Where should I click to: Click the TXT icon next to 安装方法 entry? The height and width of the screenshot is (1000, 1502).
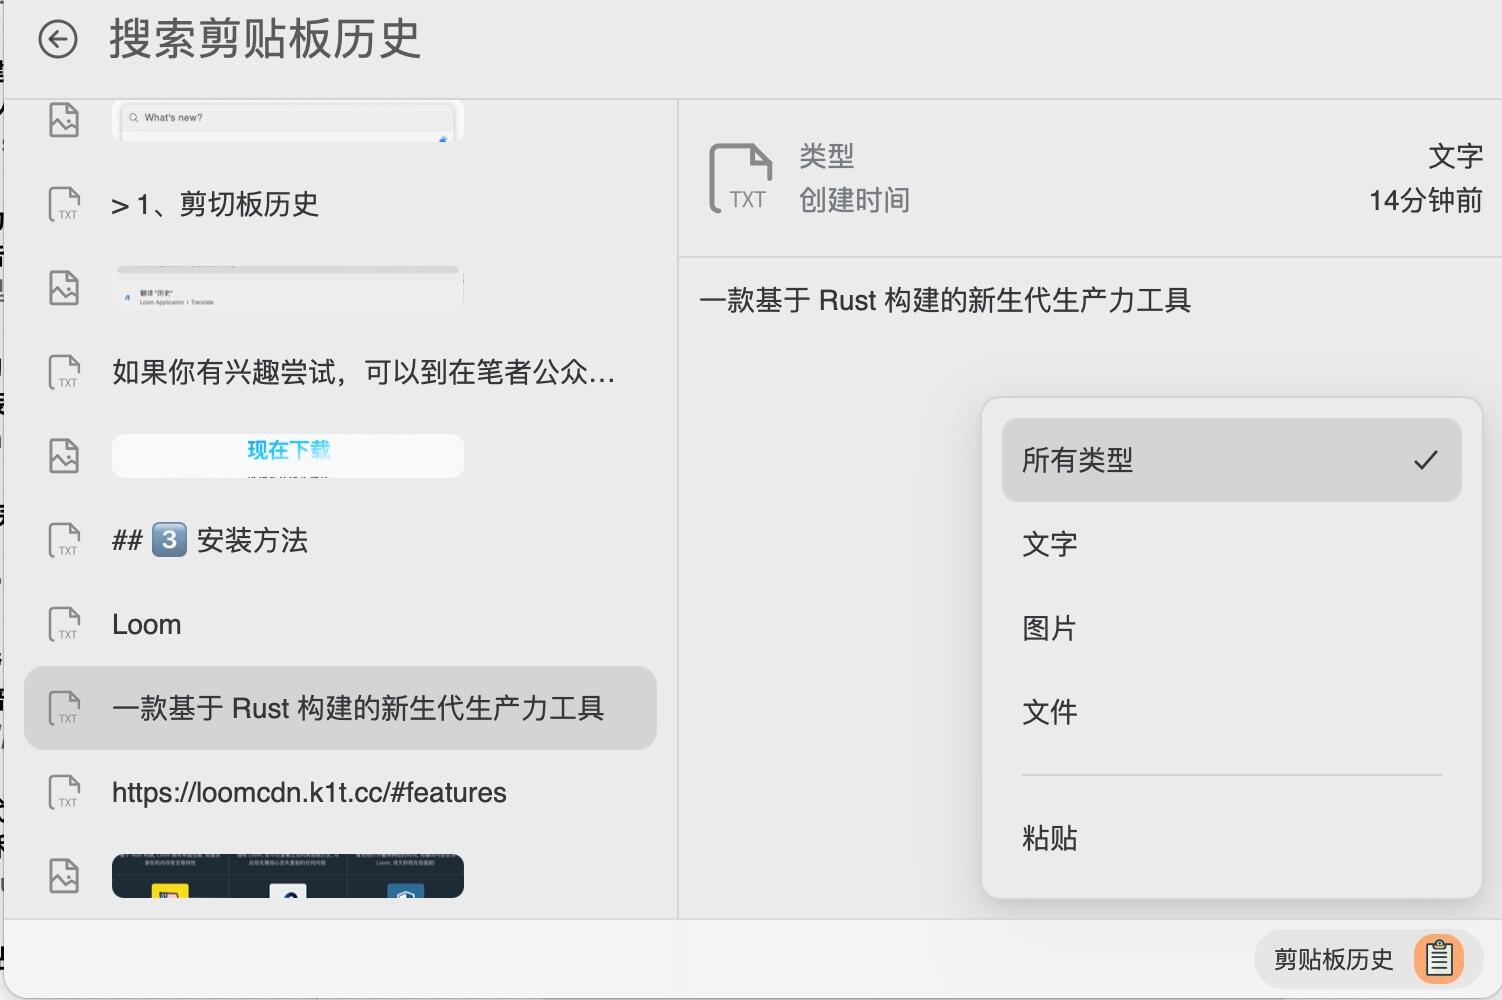[x=65, y=540]
